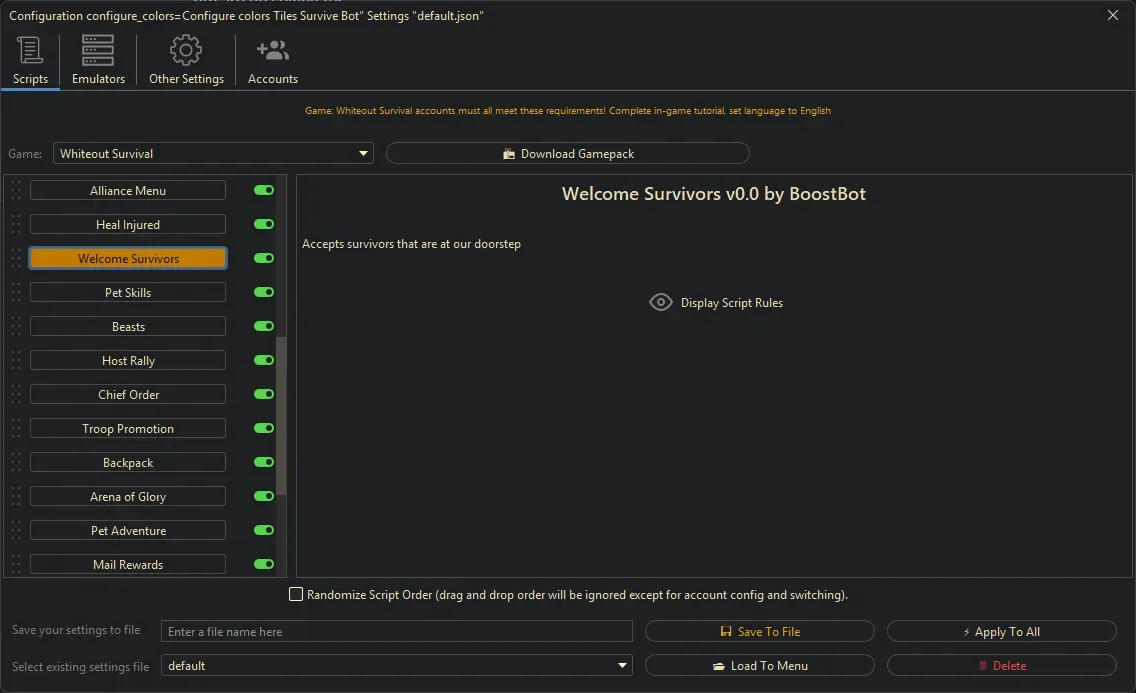Toggle the Arena of Glory script switch
1136x693 pixels.
[x=264, y=496]
